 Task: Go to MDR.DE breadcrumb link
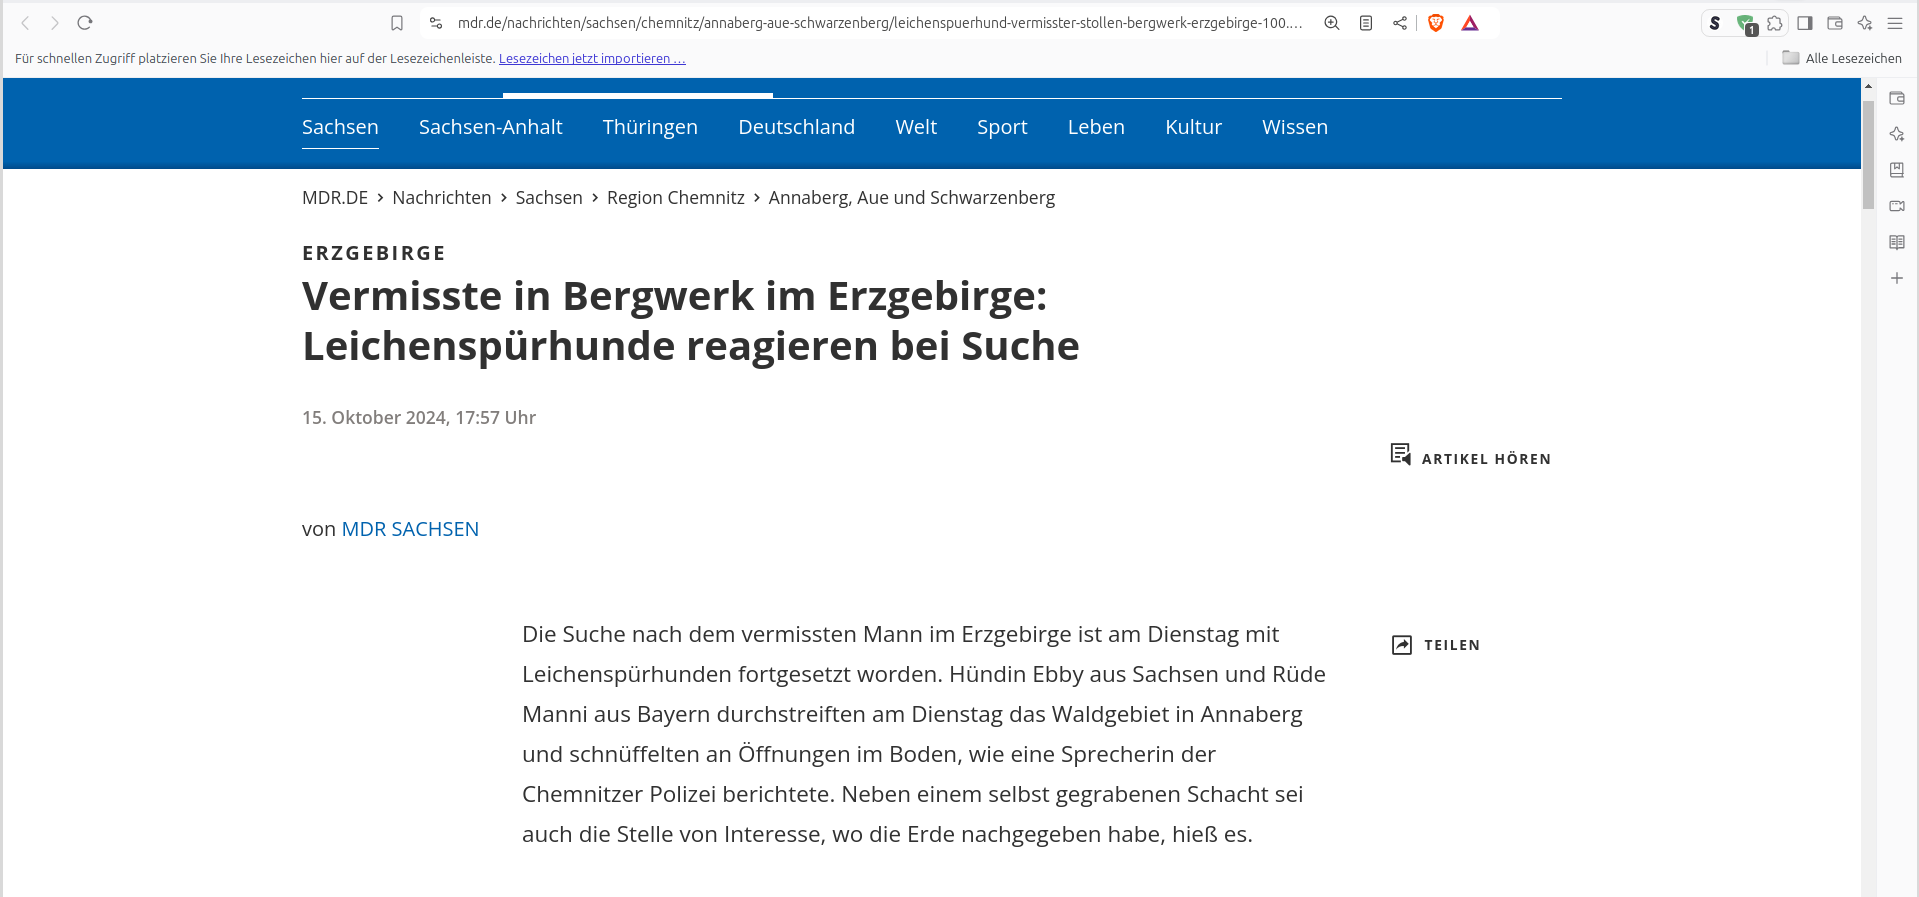click(335, 198)
